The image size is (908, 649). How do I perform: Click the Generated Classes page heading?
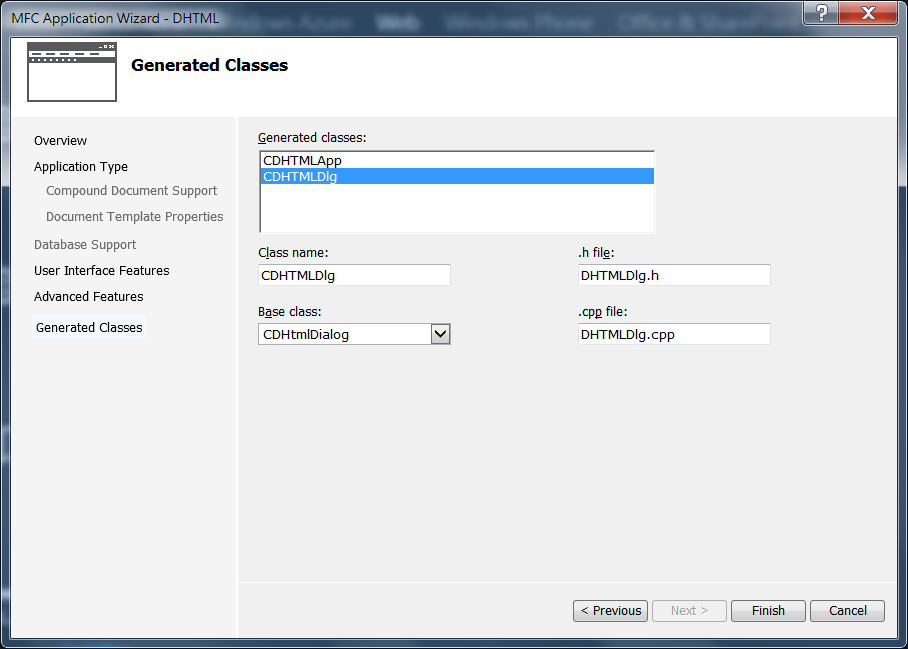210,65
